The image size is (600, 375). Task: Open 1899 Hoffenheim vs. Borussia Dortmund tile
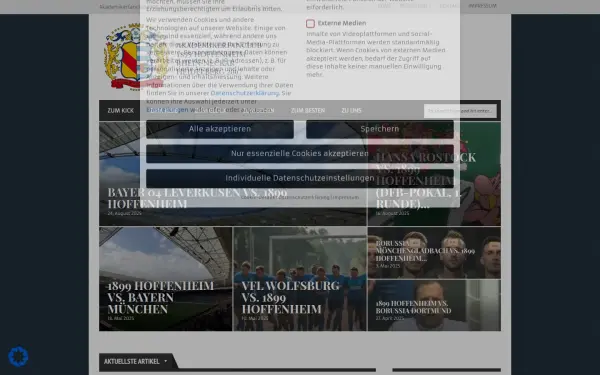434,305
